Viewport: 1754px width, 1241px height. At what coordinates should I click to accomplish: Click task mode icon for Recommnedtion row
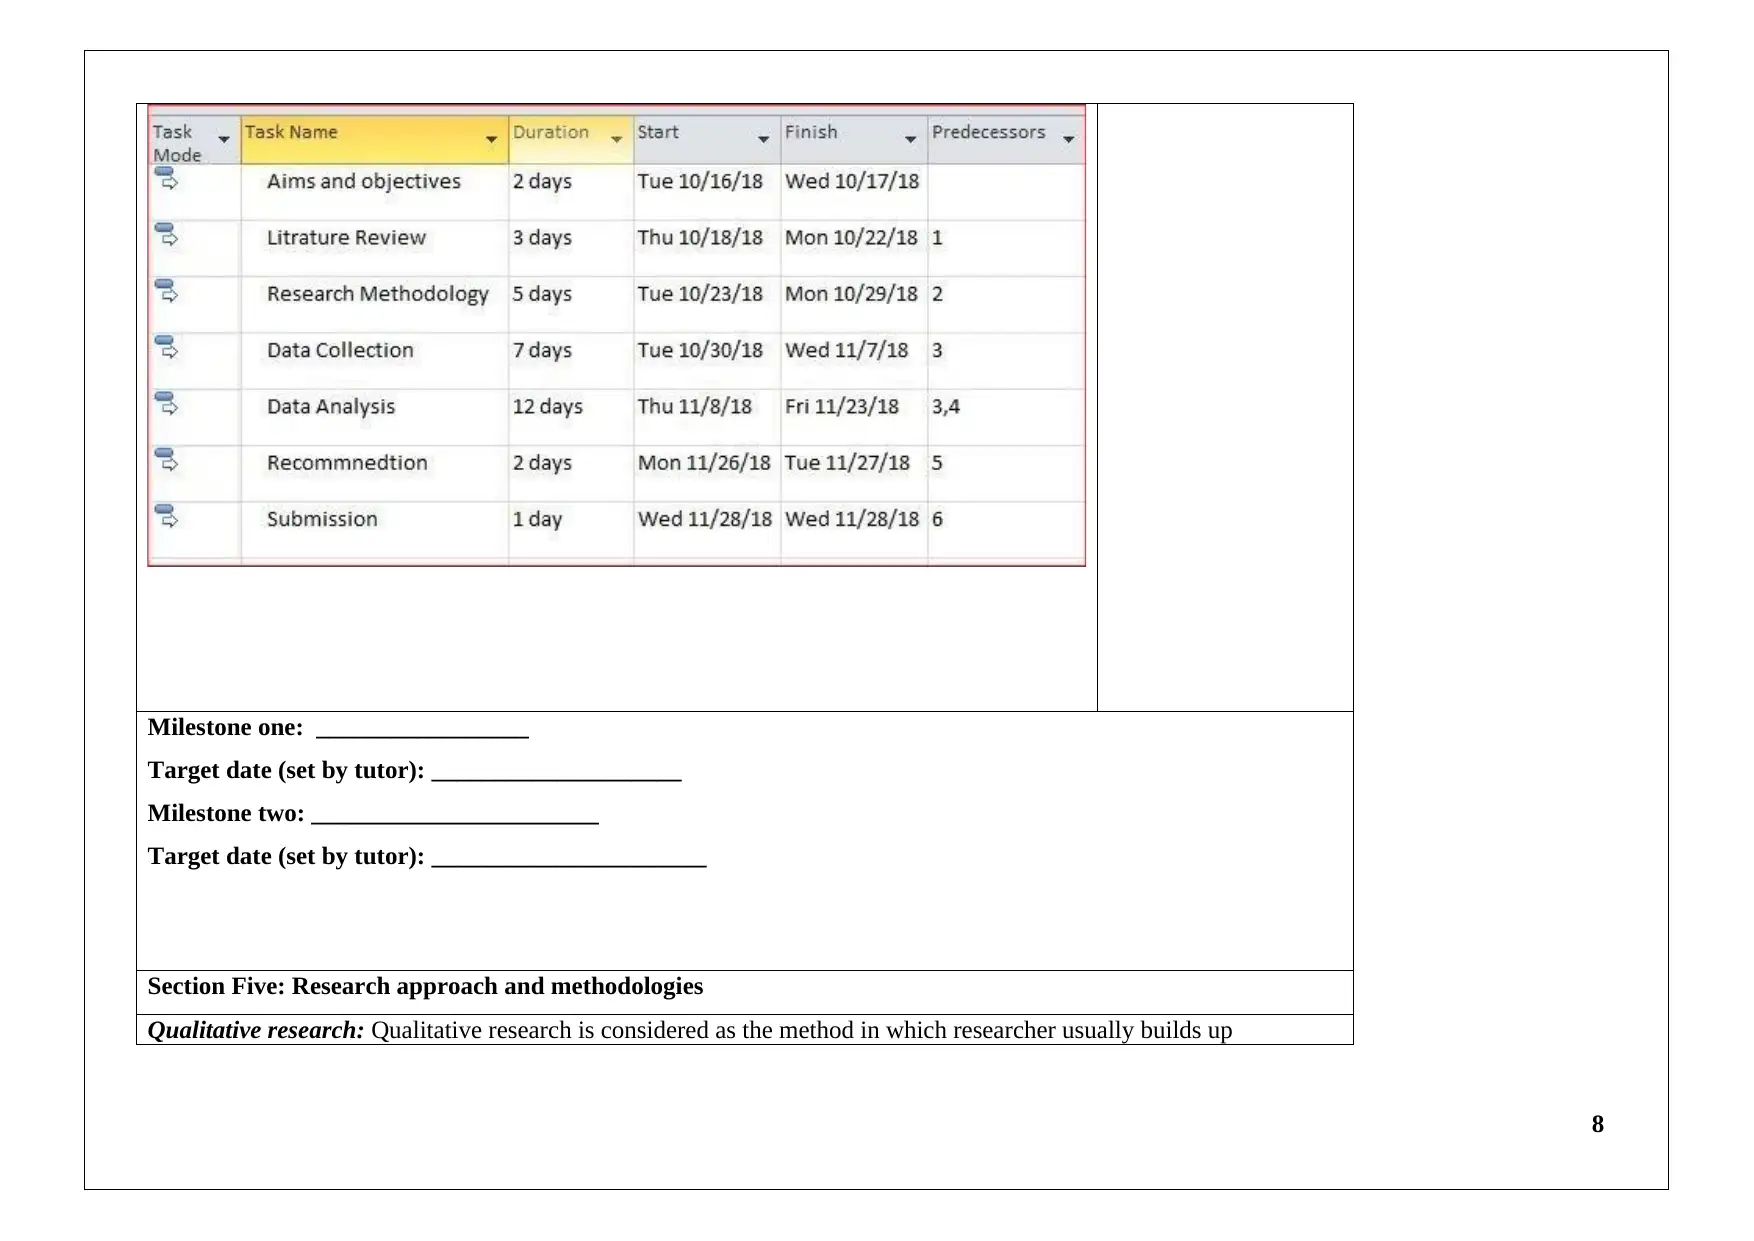point(167,460)
